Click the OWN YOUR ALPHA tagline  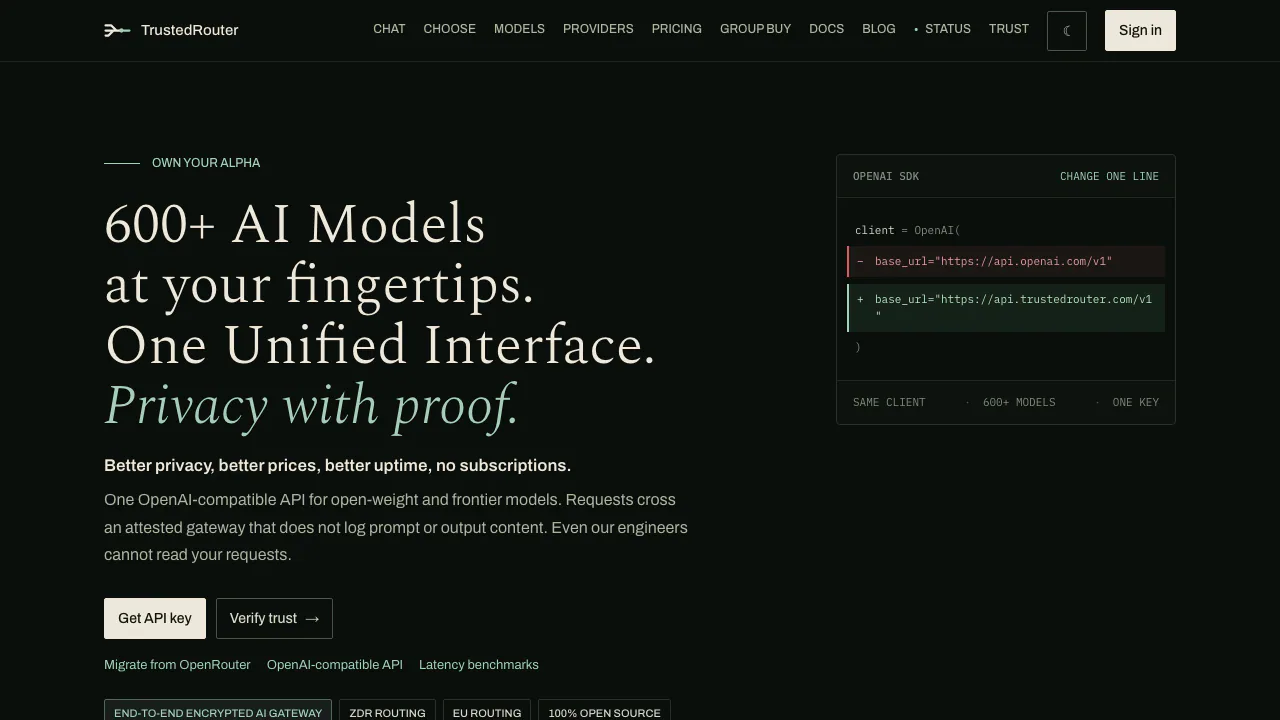coord(206,163)
